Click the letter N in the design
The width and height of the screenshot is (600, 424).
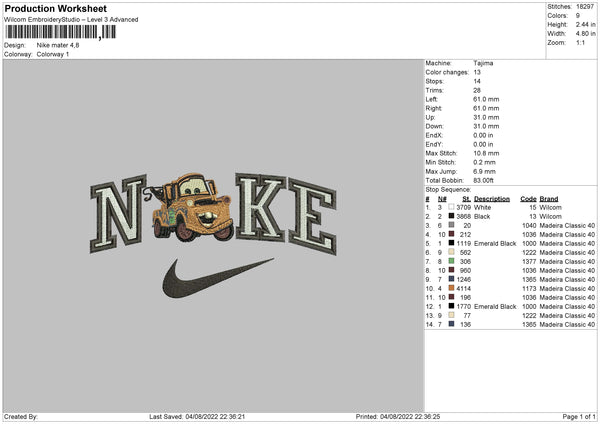click(118, 214)
